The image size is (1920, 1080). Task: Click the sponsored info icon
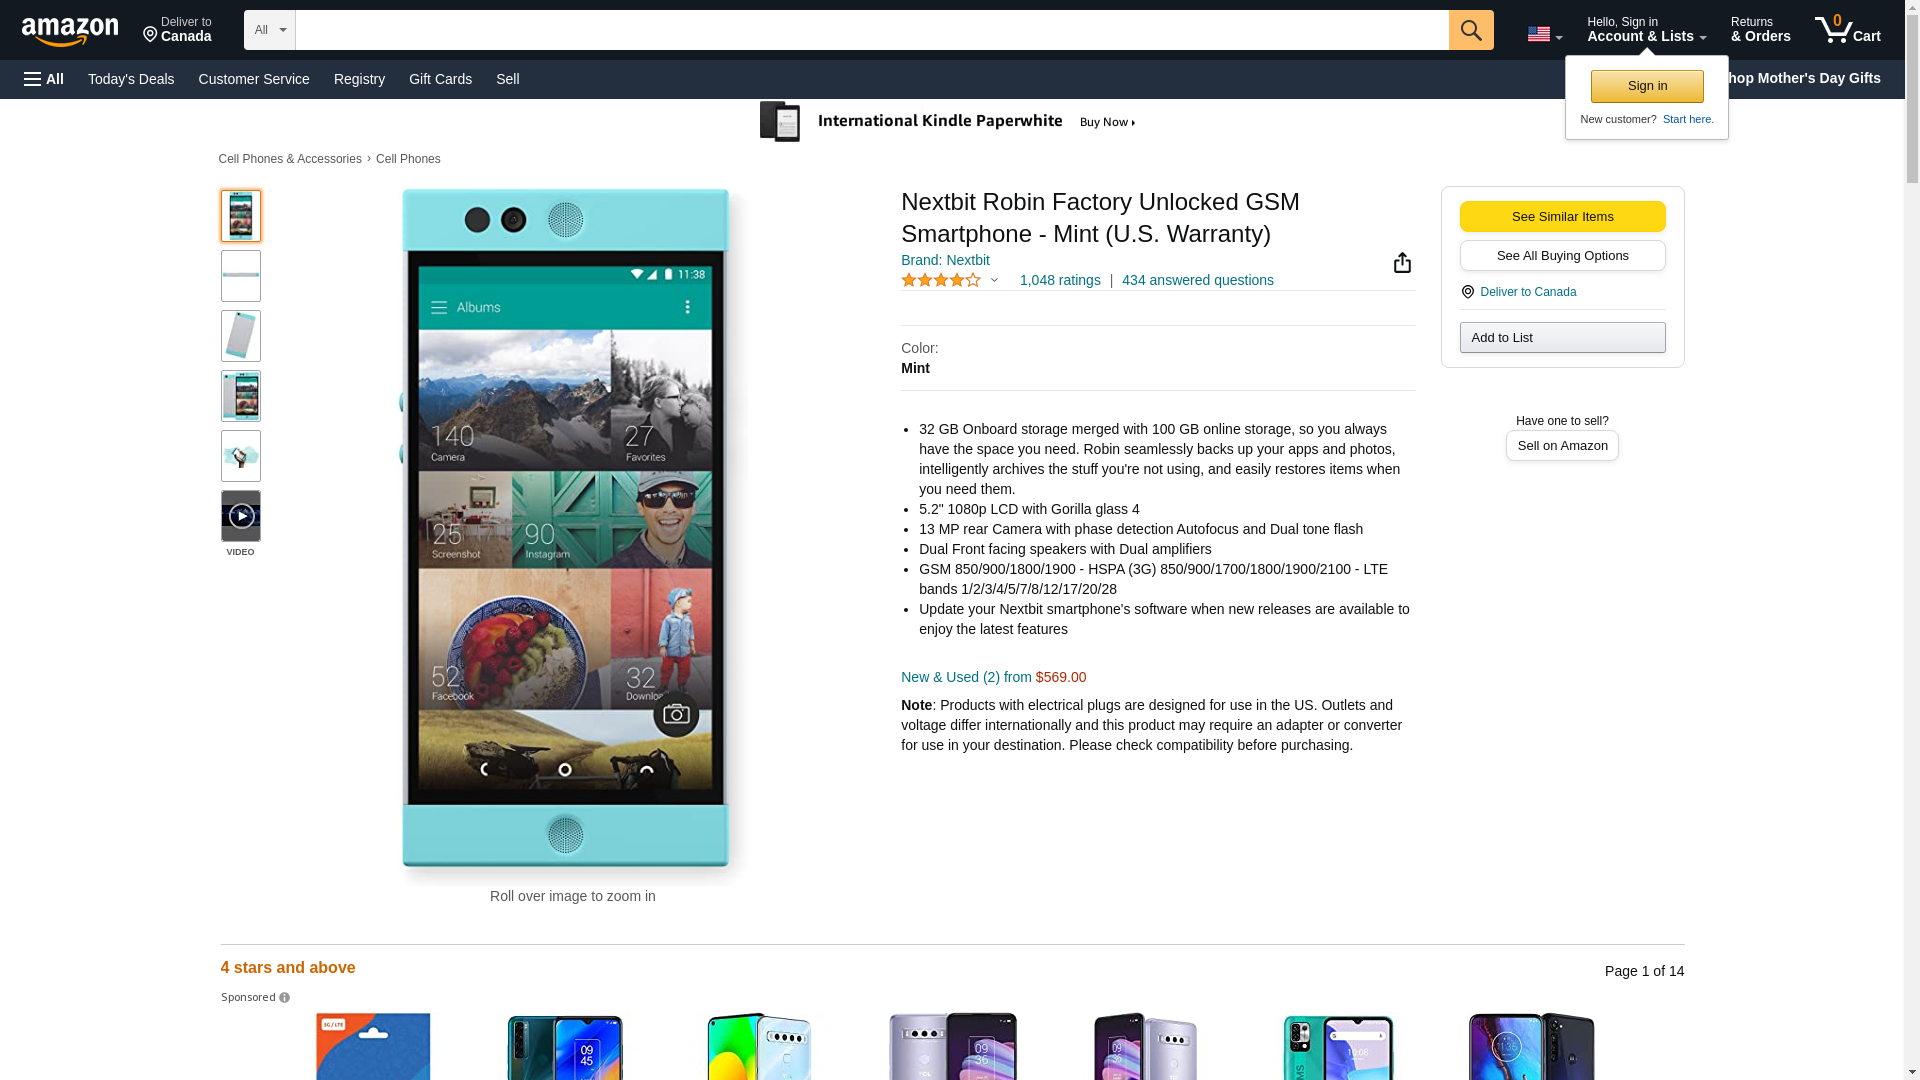[x=284, y=998]
